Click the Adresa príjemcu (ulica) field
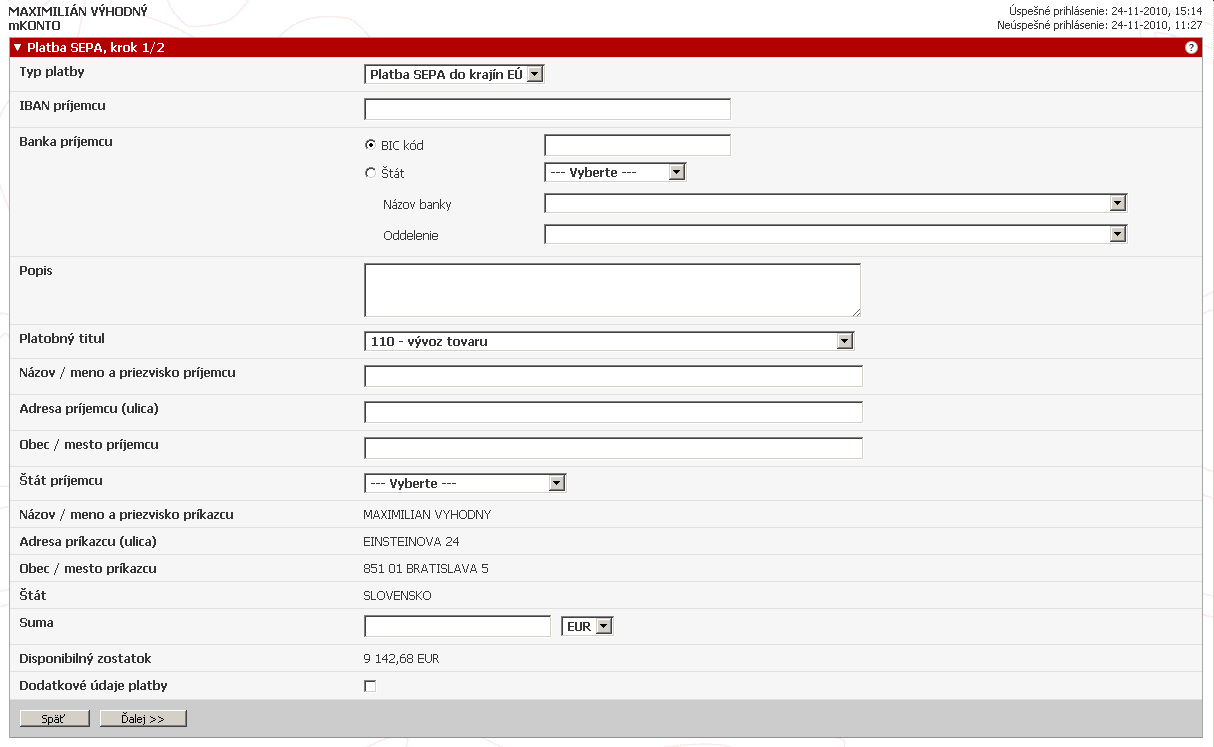Image resolution: width=1214 pixels, height=747 pixels. click(x=613, y=412)
